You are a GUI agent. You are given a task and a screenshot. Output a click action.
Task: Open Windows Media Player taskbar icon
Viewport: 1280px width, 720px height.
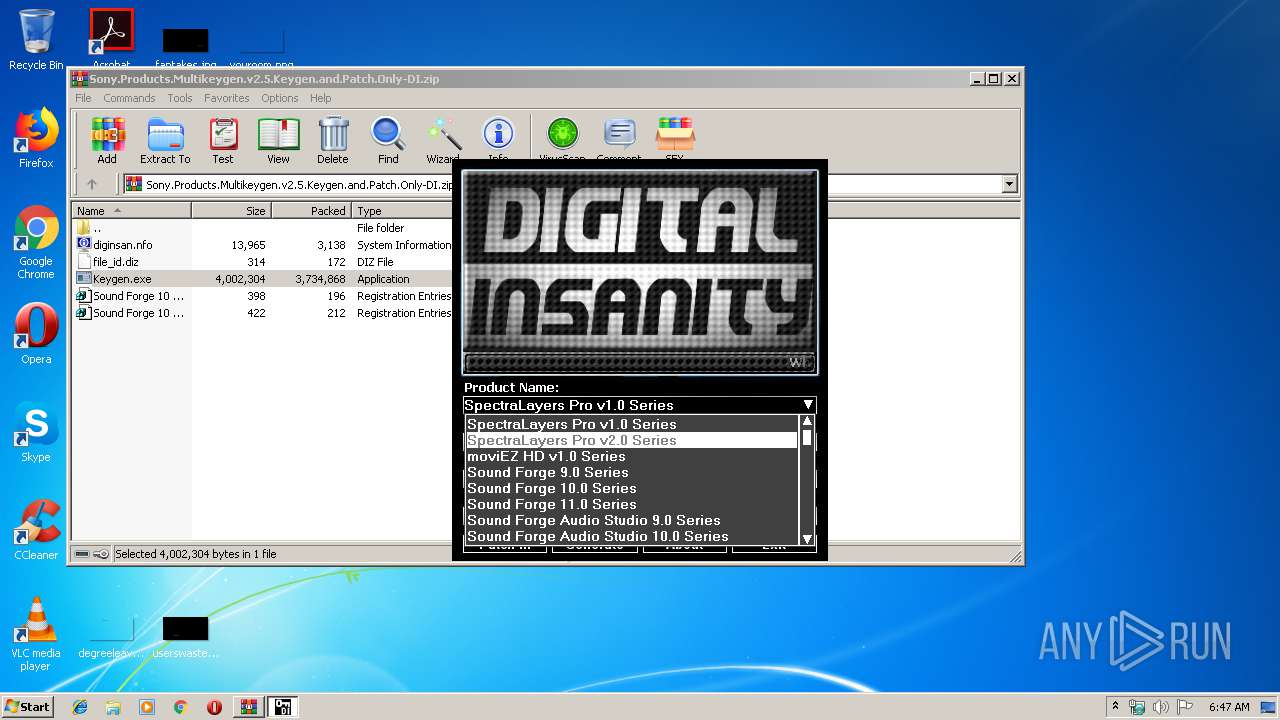[147, 707]
